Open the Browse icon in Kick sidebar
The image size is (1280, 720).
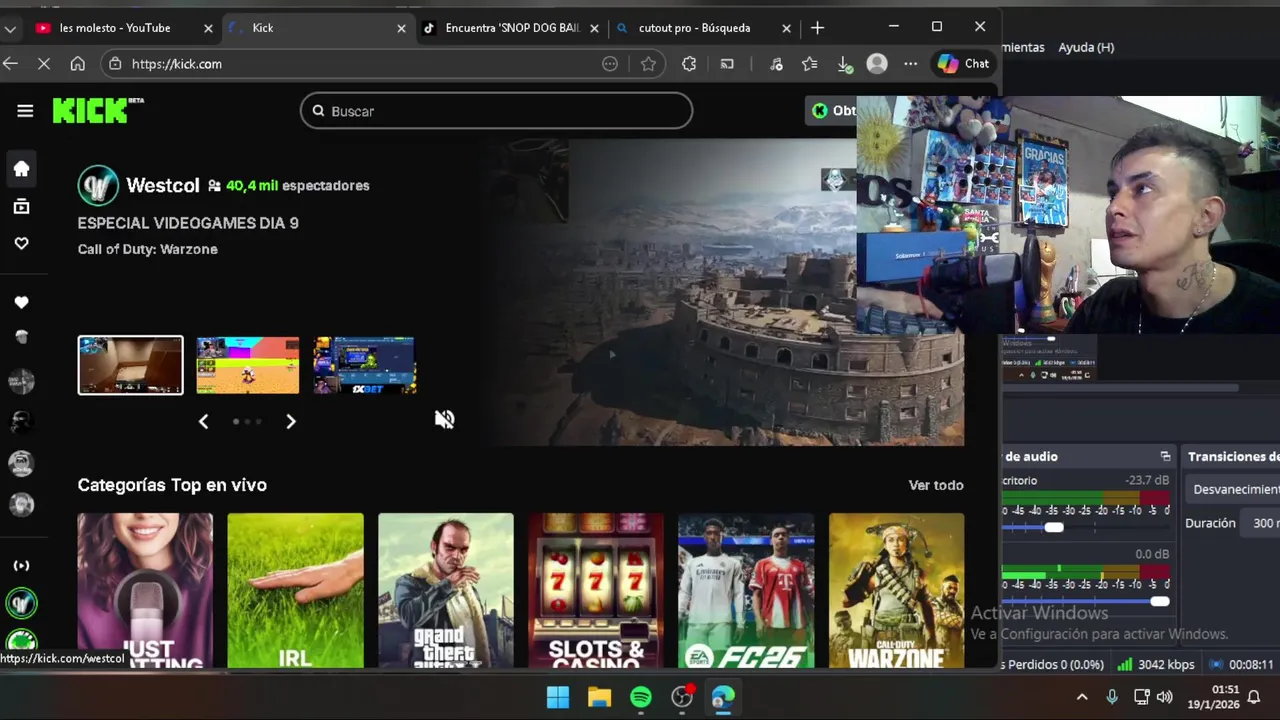(21, 207)
